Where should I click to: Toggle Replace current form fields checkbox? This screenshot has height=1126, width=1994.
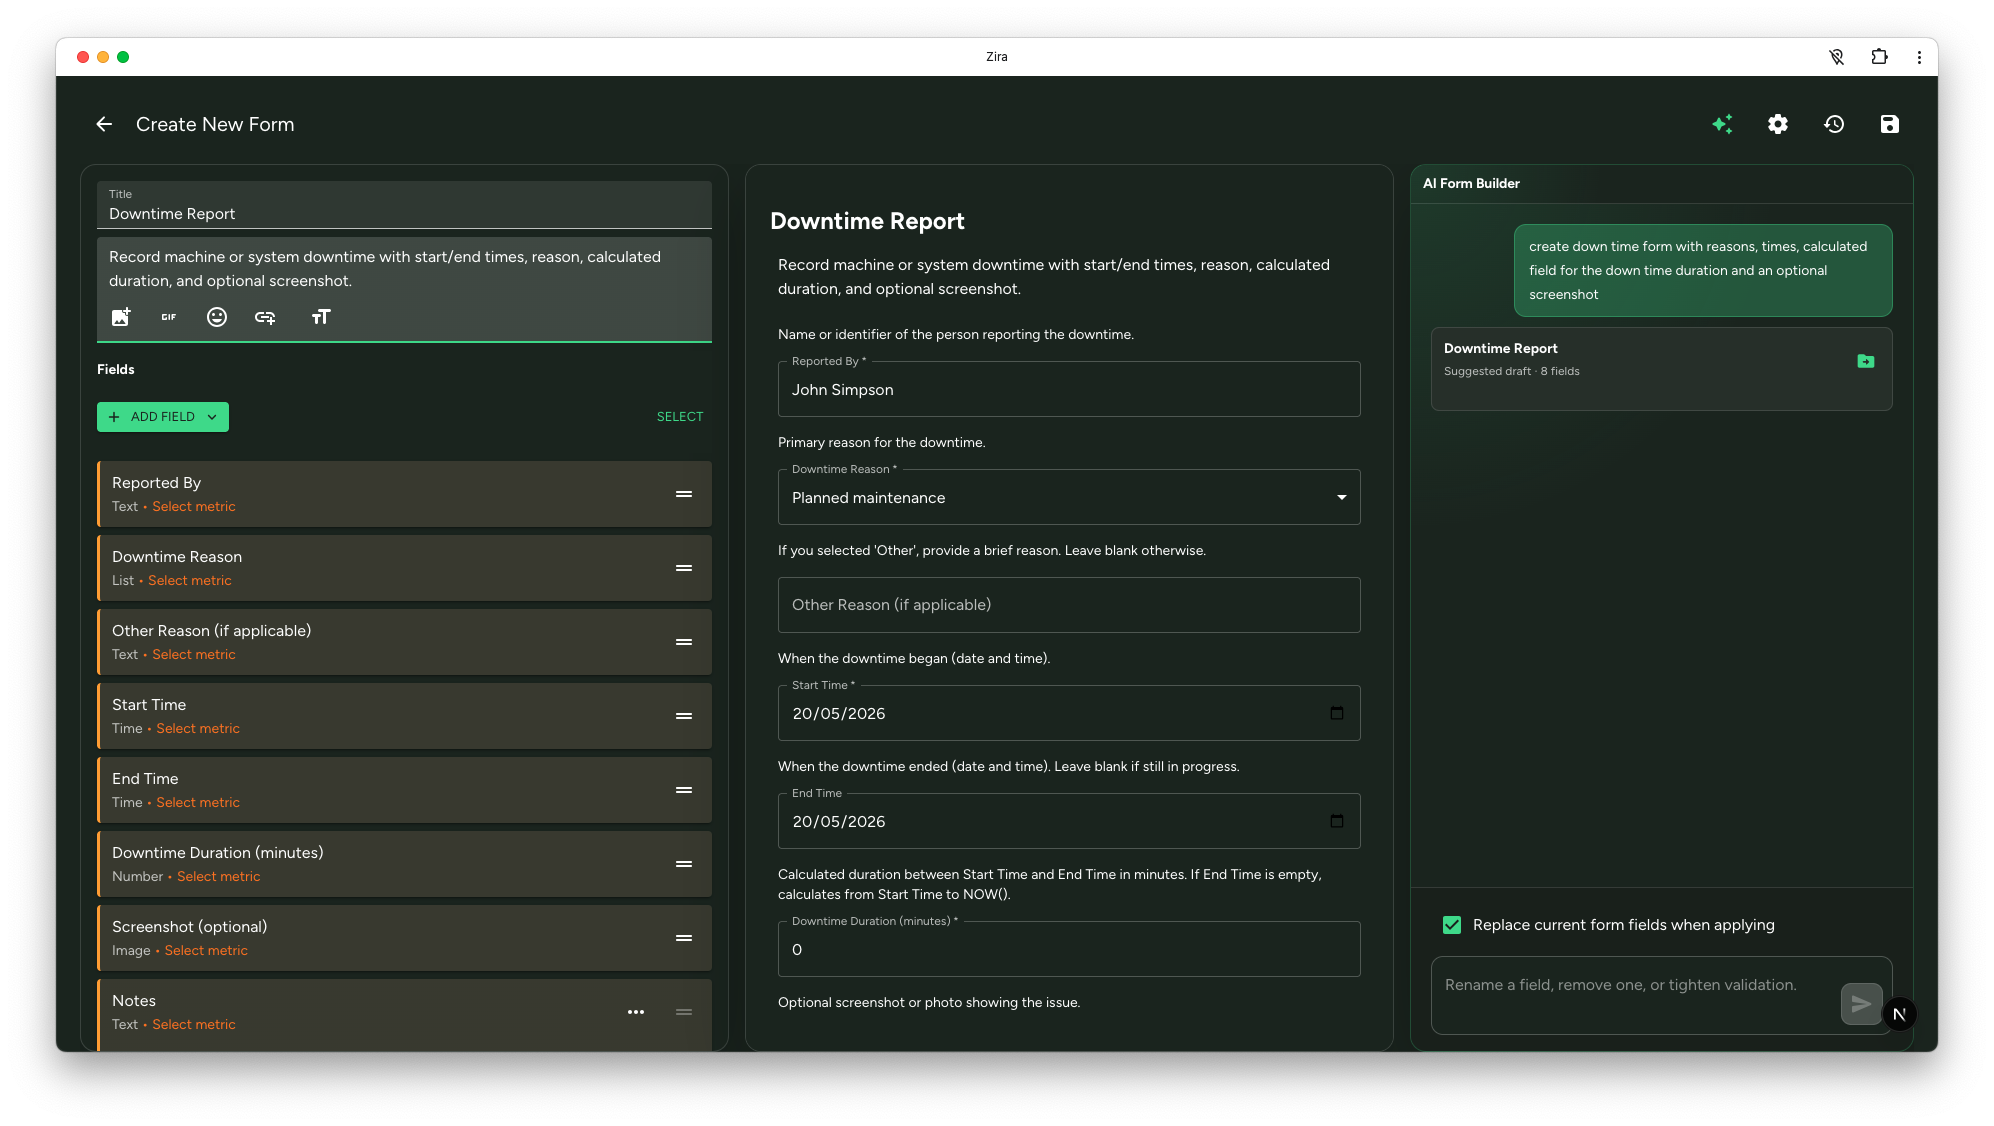tap(1452, 925)
